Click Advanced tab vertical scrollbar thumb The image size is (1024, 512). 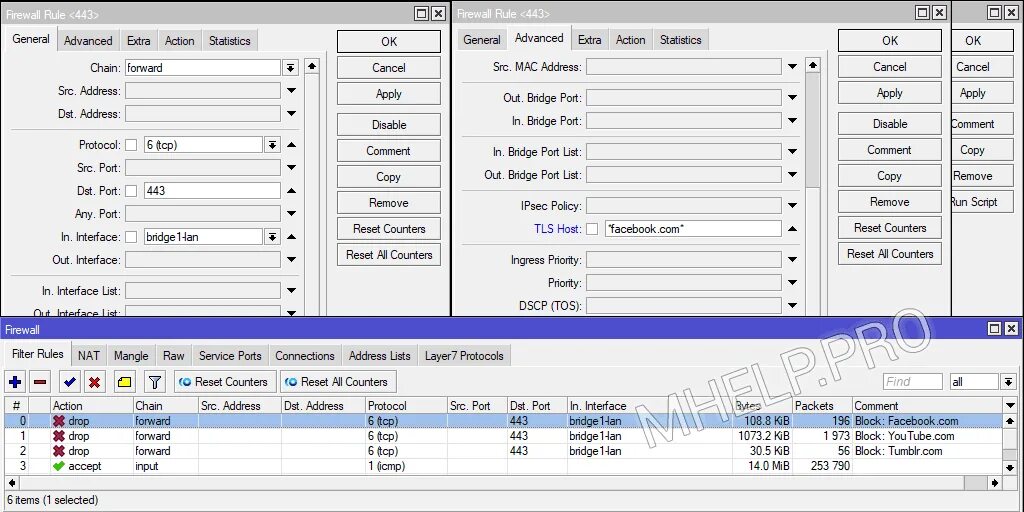tap(812, 131)
